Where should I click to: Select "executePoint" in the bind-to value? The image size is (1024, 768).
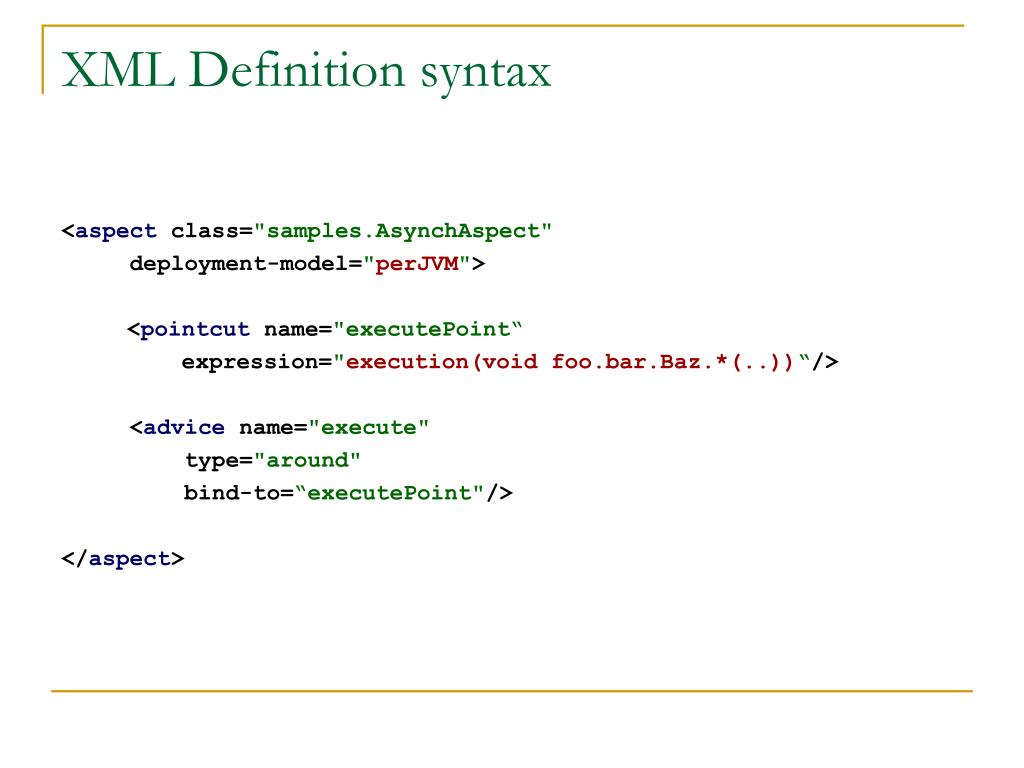tap(389, 493)
